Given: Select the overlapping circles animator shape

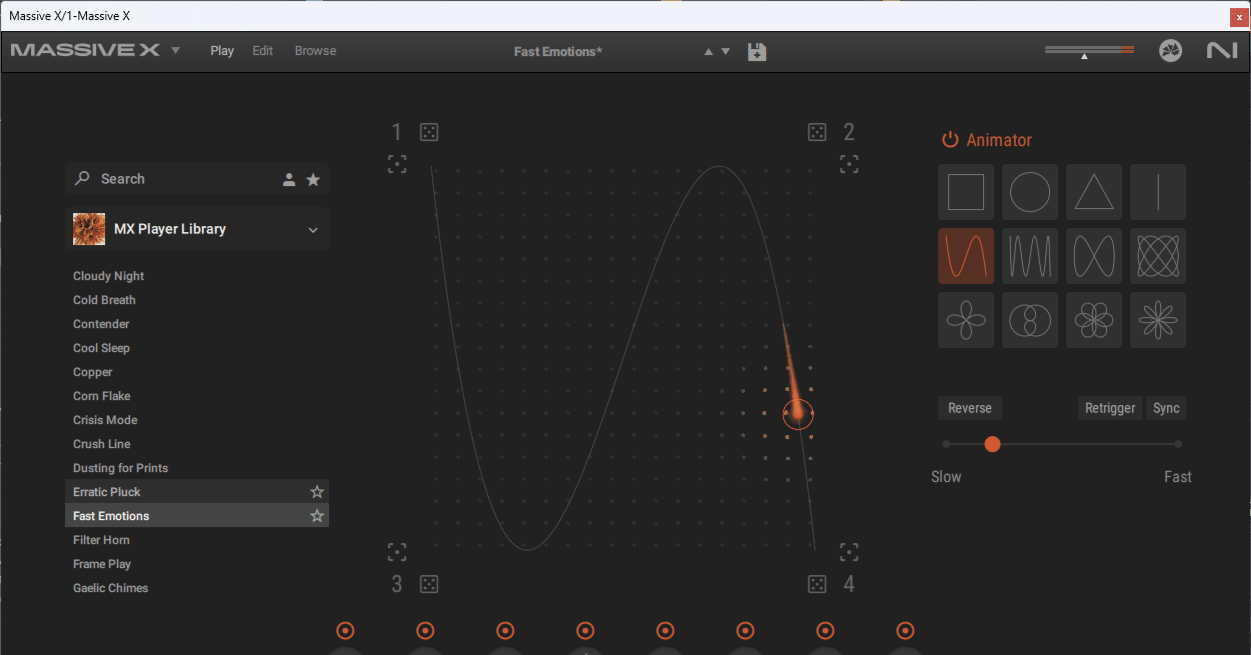Looking at the screenshot, I should pos(1030,320).
